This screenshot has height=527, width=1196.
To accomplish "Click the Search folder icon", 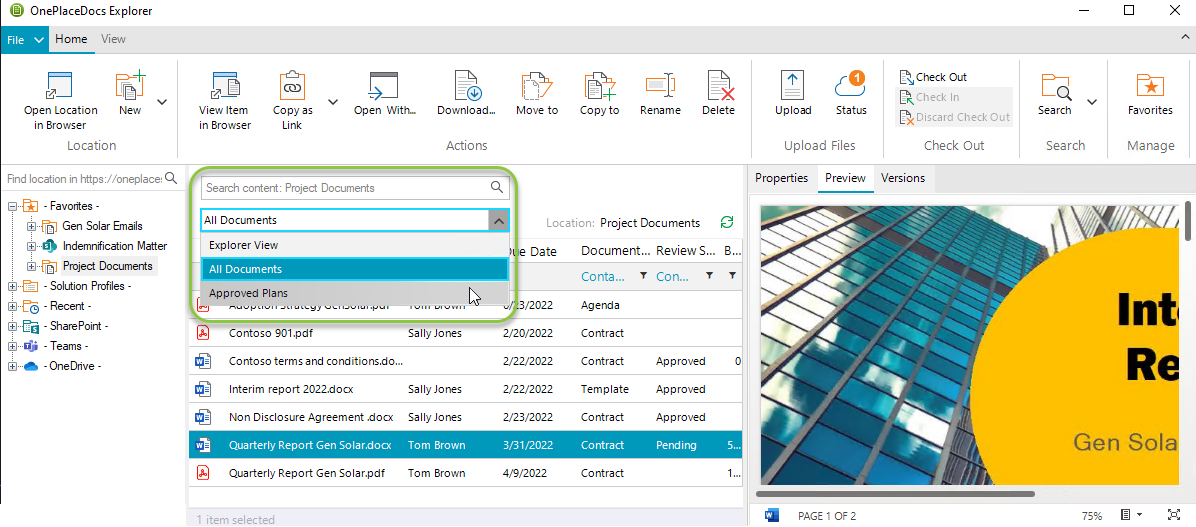I will point(1055,86).
